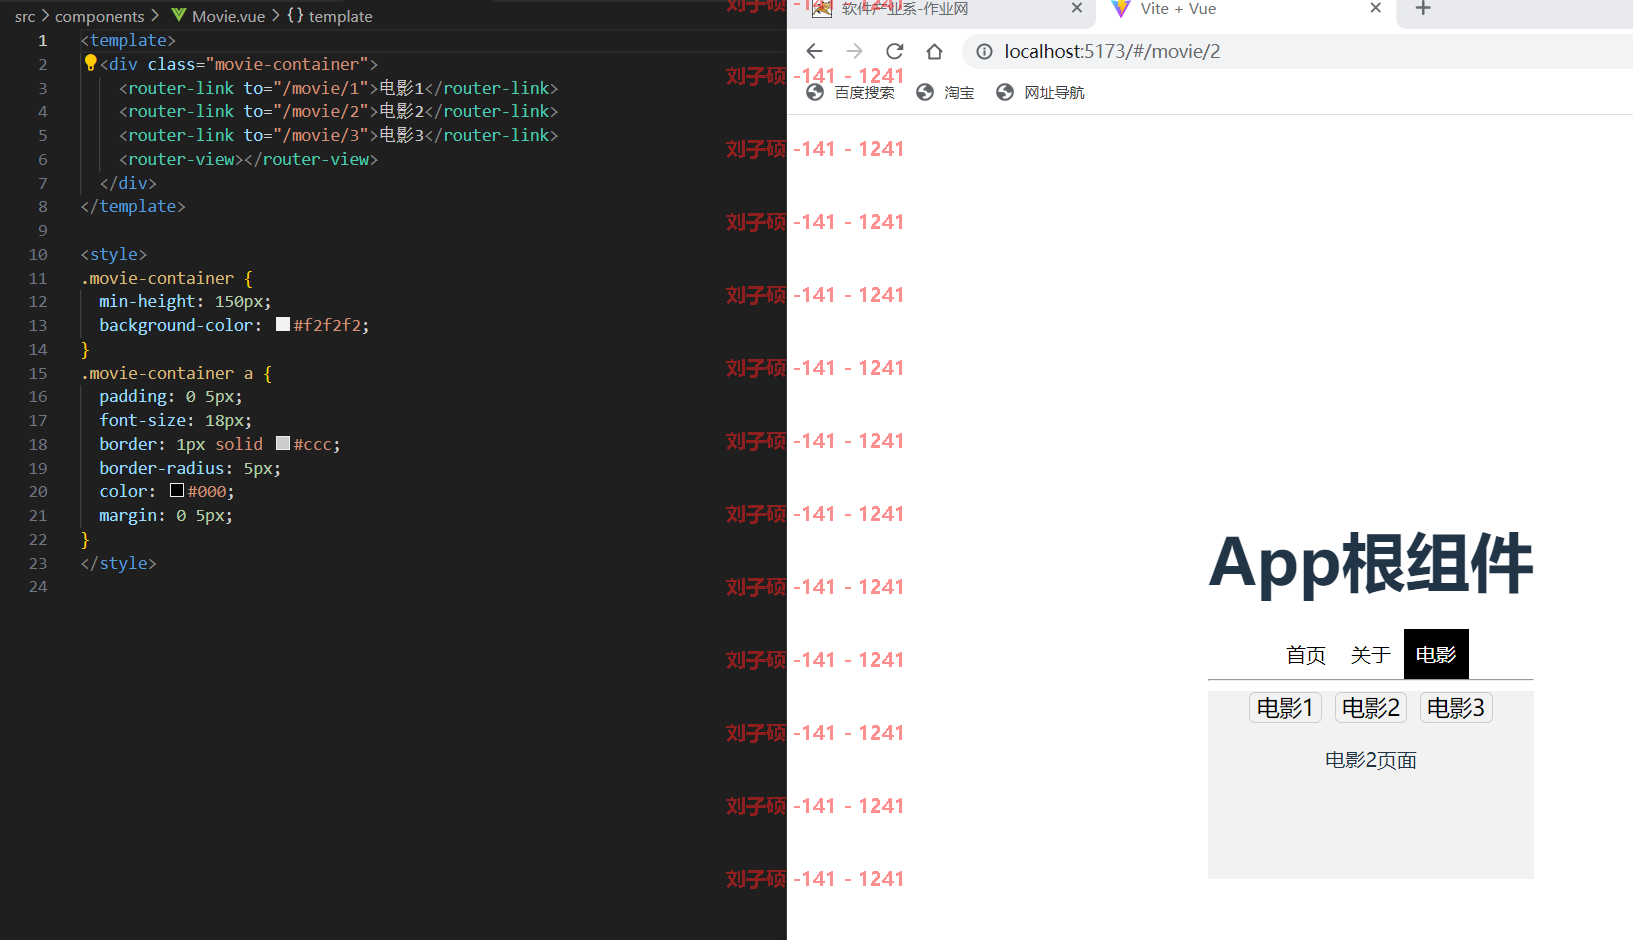1633x940 pixels.
Task: Click the "/movie/3" string in the code
Action: (x=321, y=135)
